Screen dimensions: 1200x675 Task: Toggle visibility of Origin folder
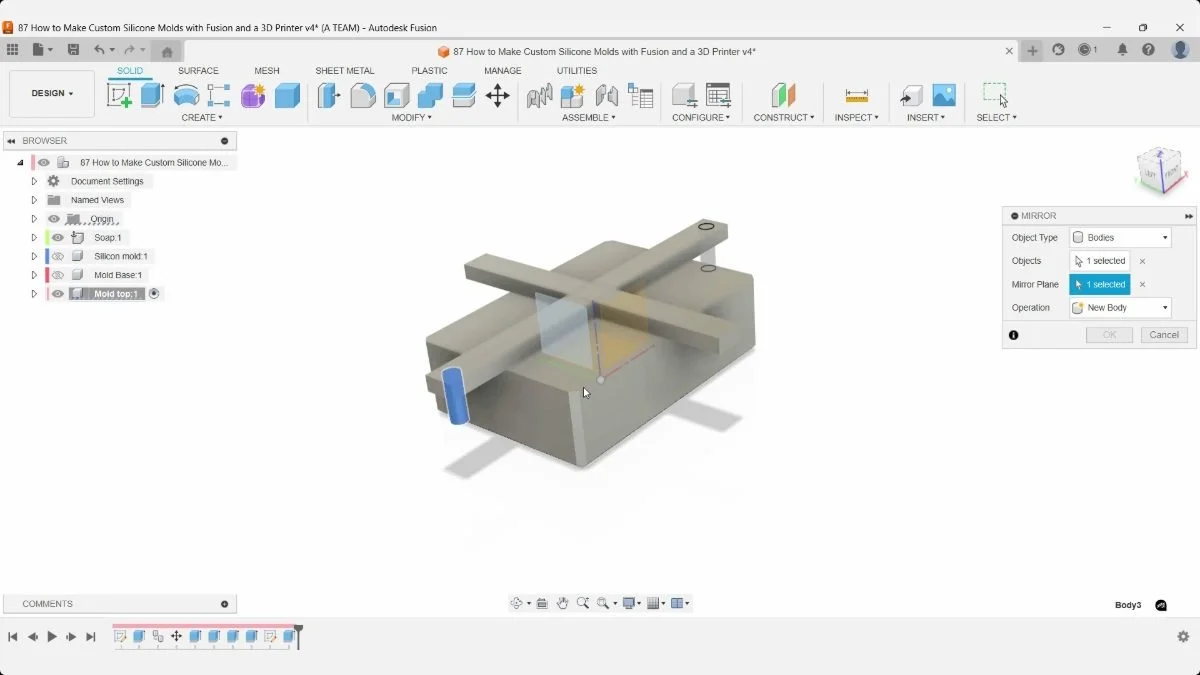[54, 219]
